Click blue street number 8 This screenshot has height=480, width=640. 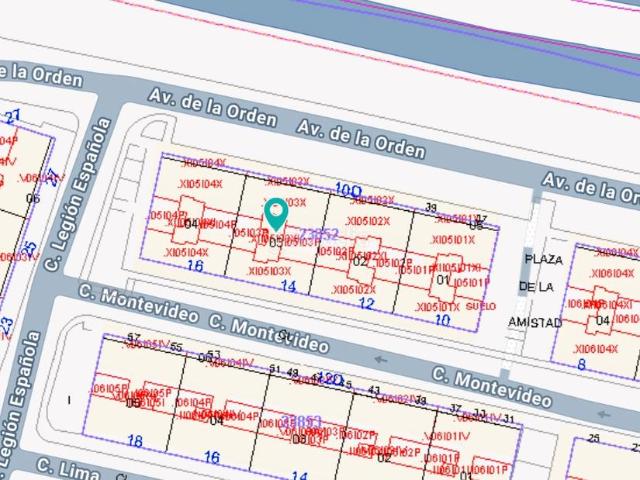(581, 364)
